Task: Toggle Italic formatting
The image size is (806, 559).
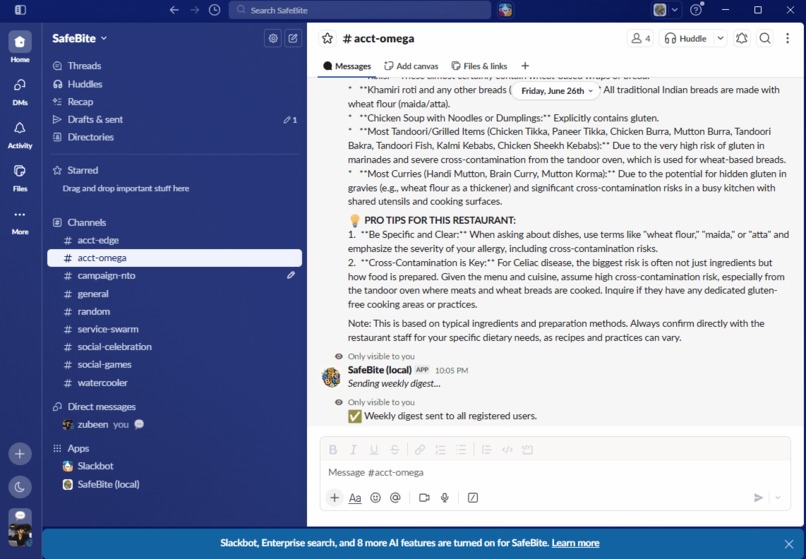Action: tap(354, 449)
